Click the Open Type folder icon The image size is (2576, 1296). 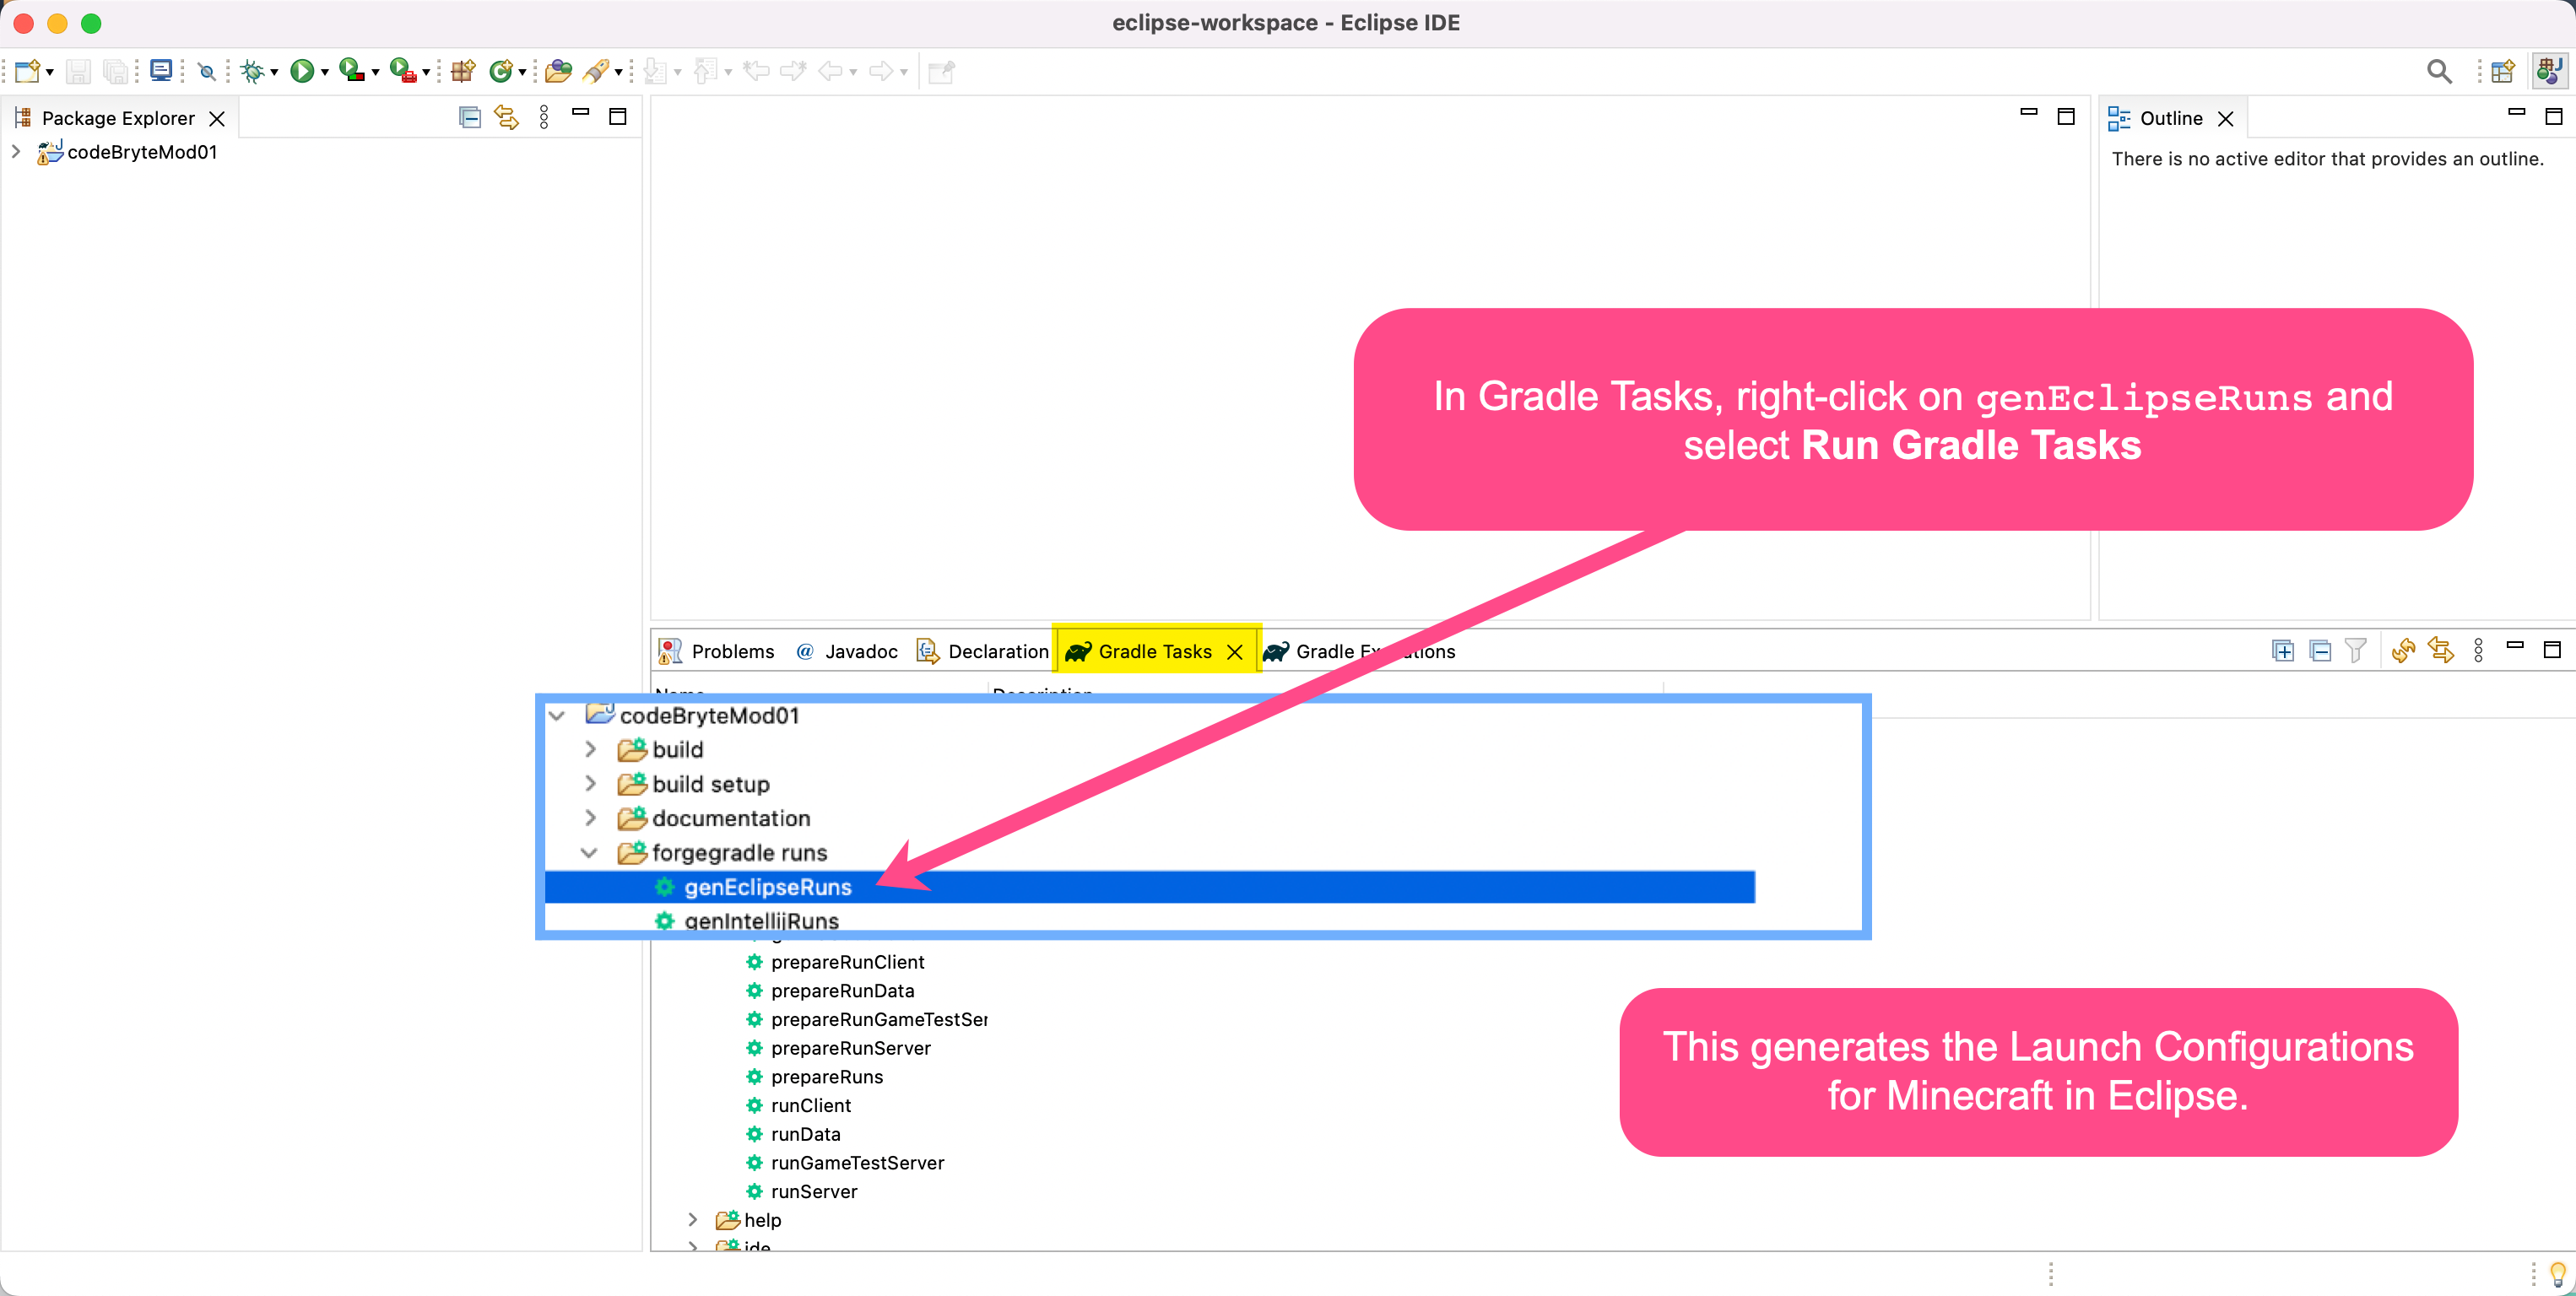558,71
